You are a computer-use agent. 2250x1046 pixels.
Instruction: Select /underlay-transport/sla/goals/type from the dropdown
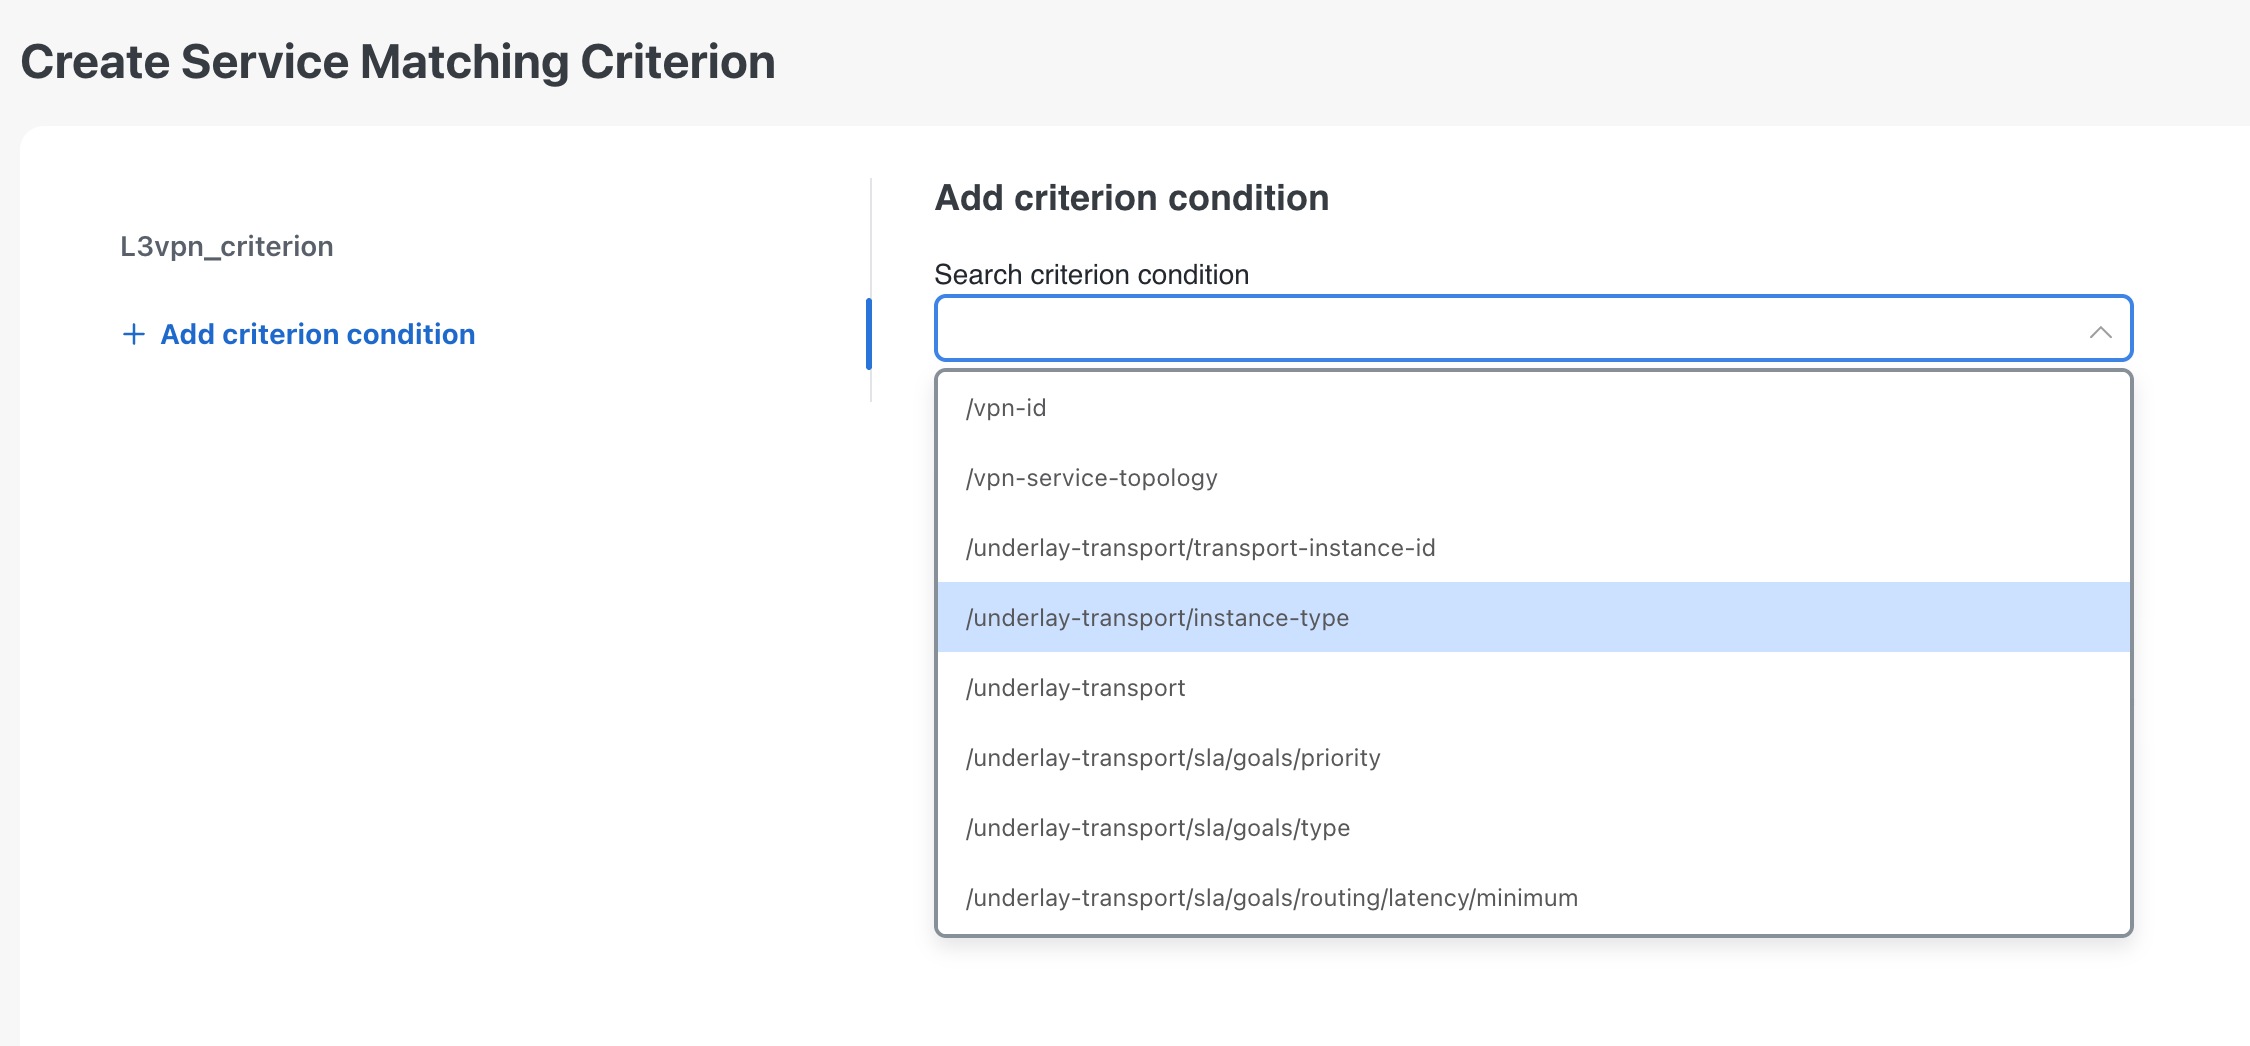tap(1157, 827)
